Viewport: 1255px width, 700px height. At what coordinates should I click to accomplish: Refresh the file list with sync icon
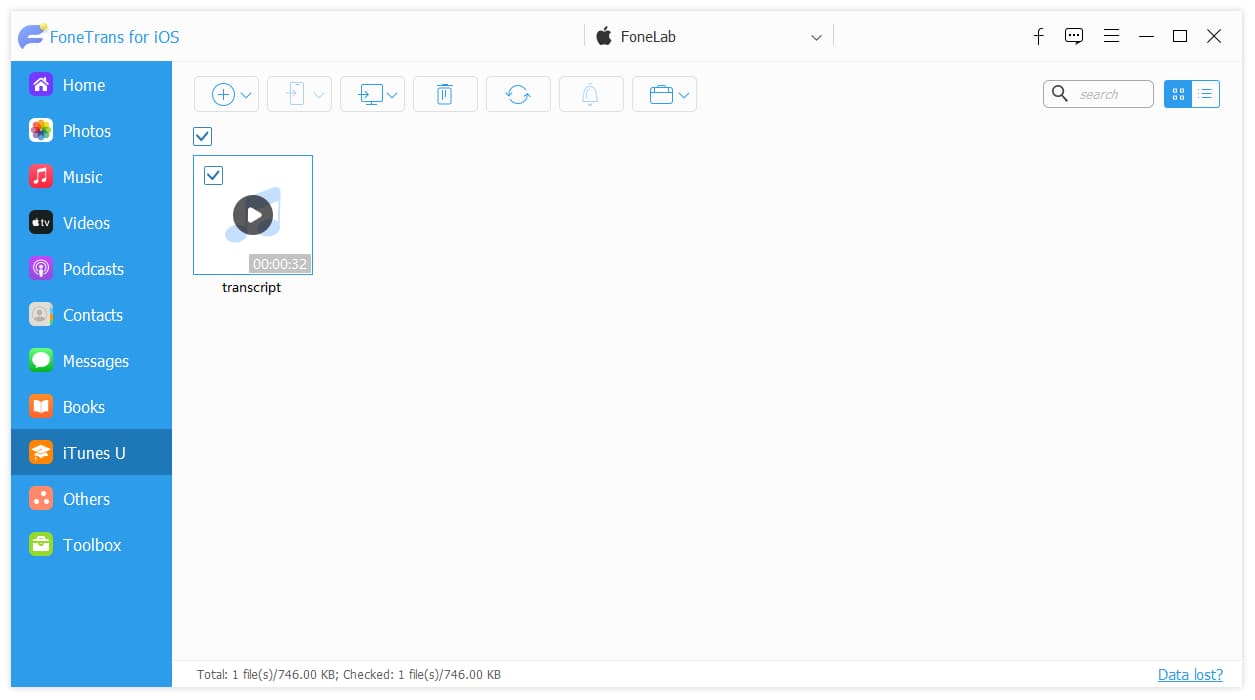tap(518, 94)
